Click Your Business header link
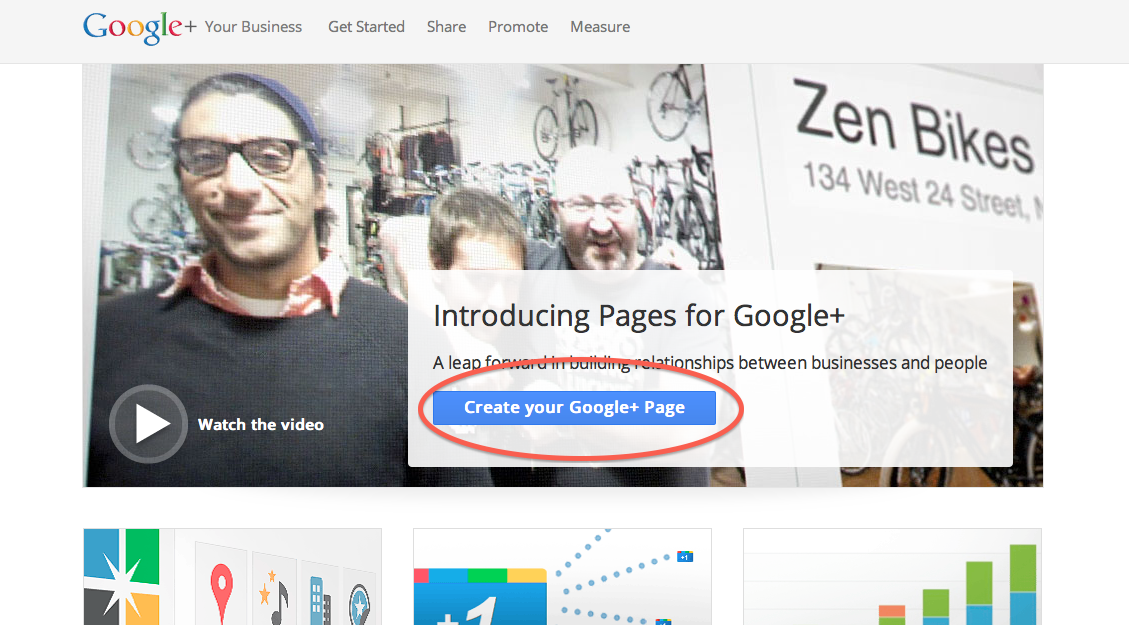This screenshot has width=1129, height=625. tap(253, 27)
